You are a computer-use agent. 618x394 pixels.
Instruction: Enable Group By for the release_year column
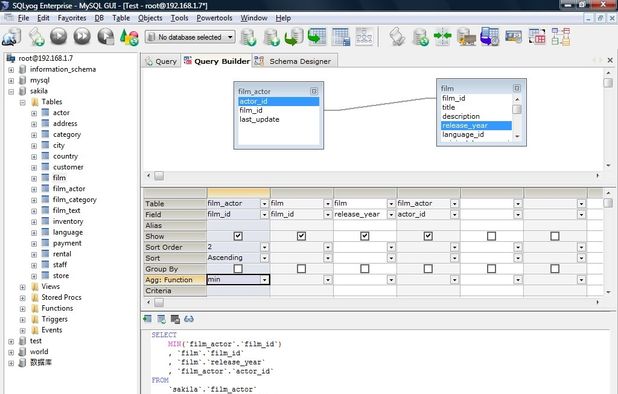[365, 269]
